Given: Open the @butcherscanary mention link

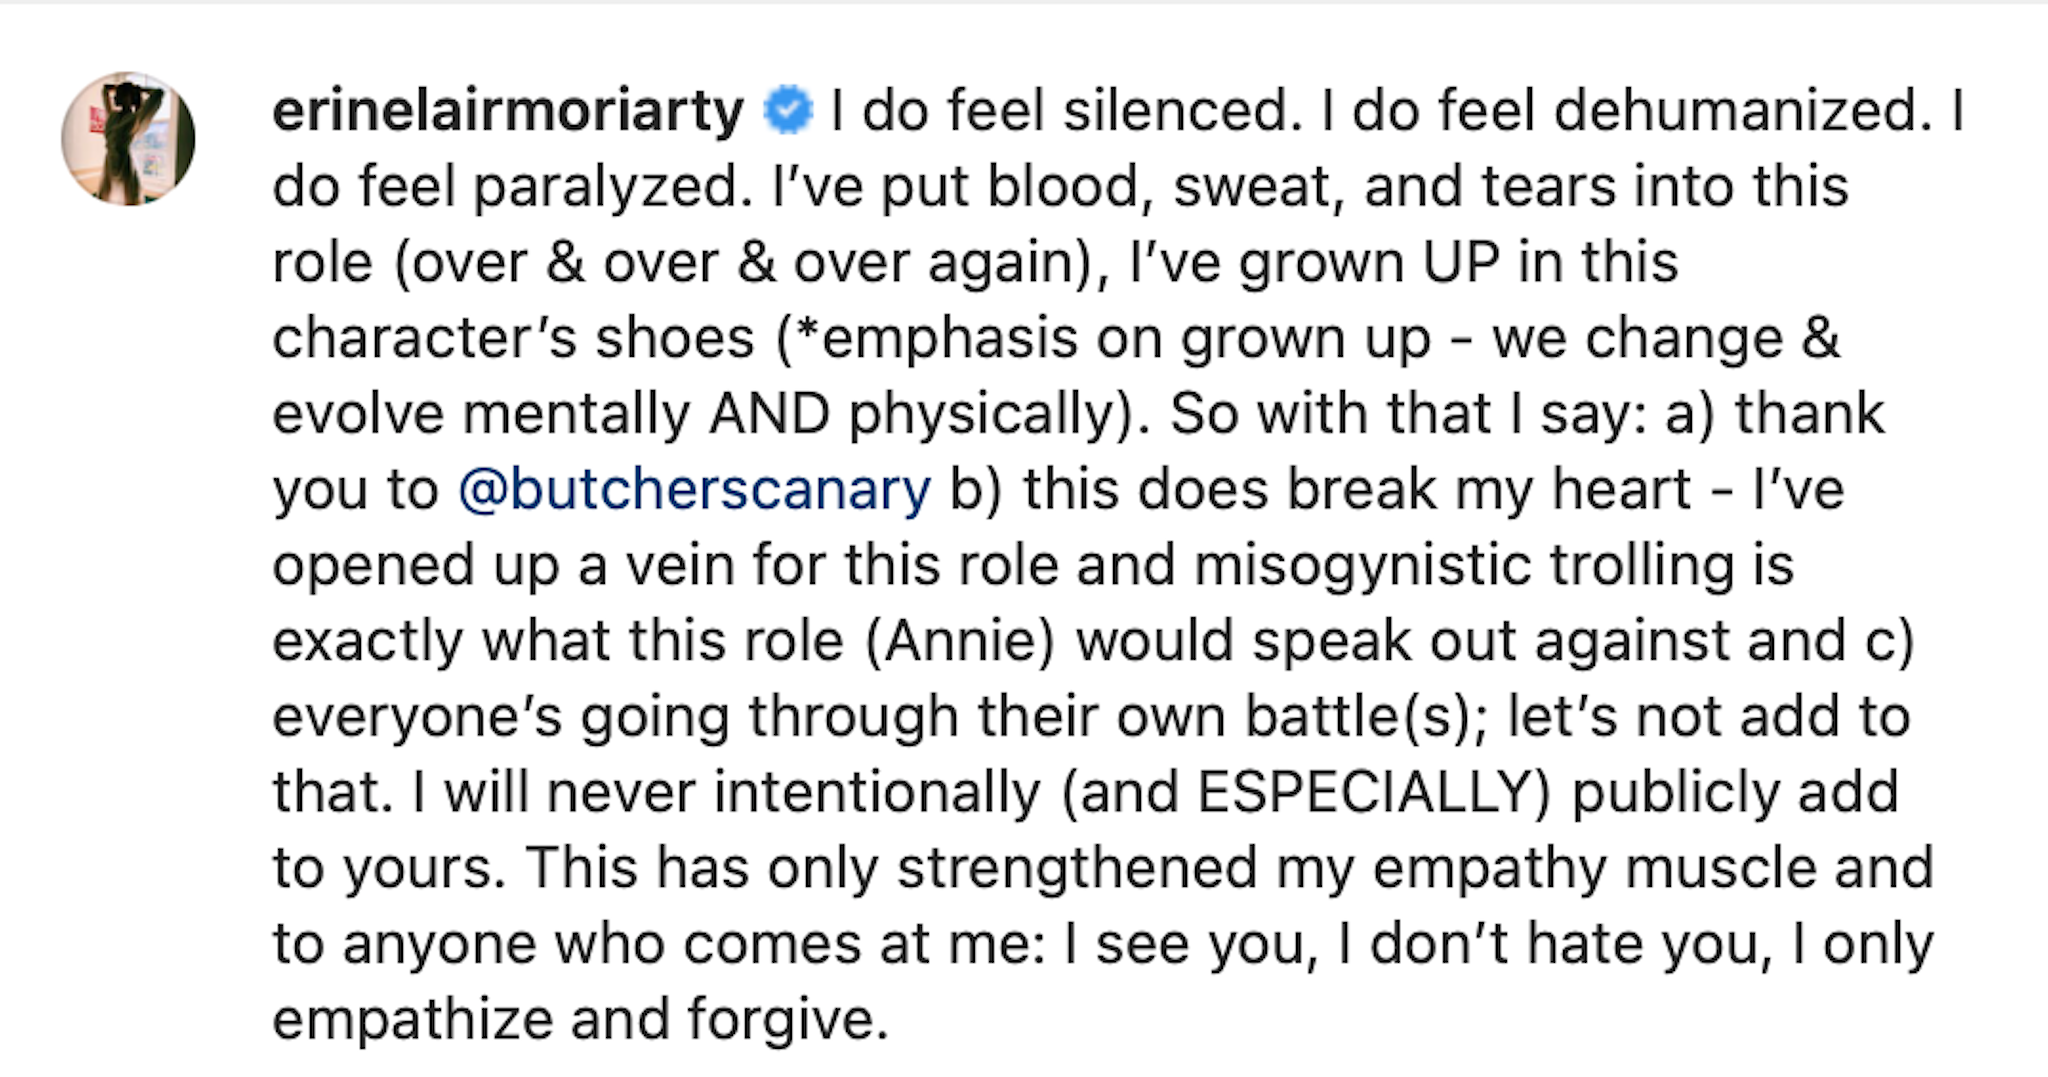Looking at the screenshot, I should [694, 490].
